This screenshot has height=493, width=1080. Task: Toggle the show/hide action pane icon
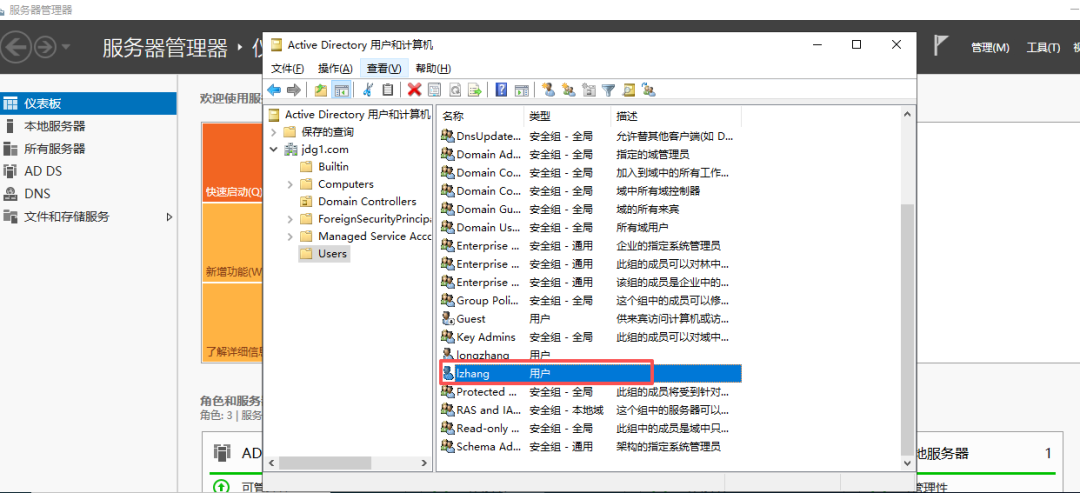click(x=521, y=90)
